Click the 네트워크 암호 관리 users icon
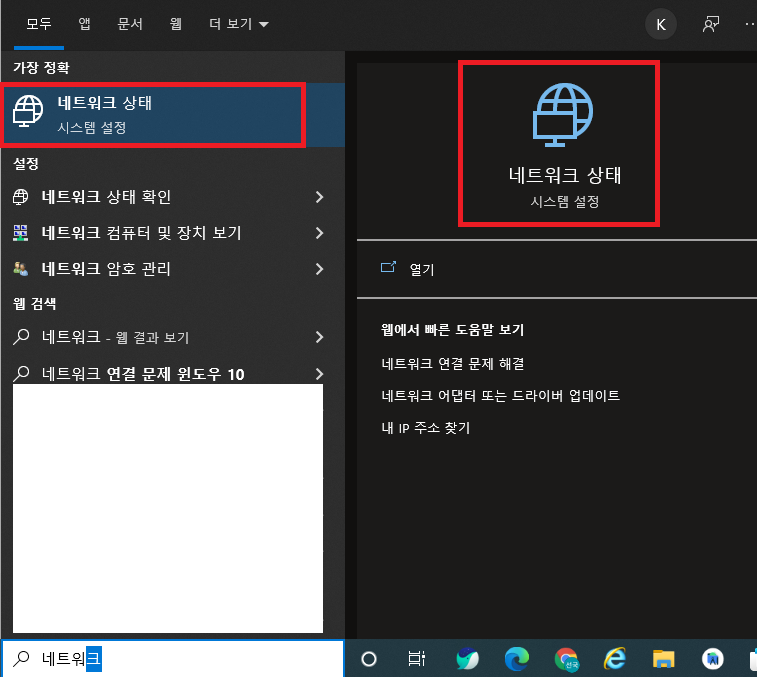758x678 pixels. (x=20, y=269)
